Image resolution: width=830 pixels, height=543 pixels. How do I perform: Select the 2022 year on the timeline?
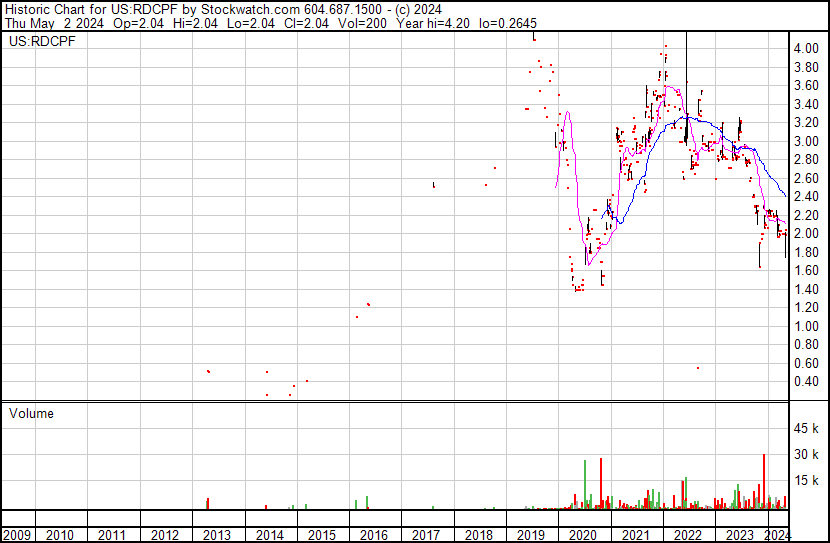point(688,535)
